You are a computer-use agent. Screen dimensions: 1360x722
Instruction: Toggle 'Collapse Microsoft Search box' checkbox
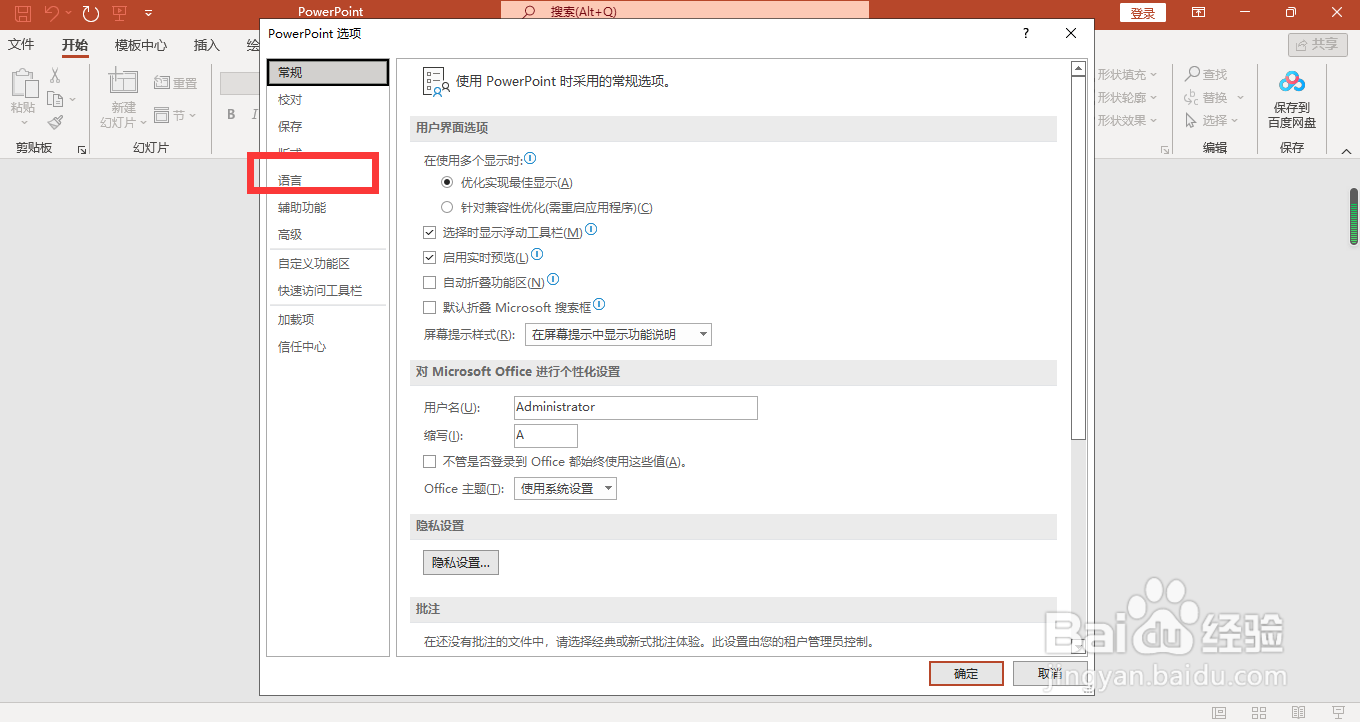tap(430, 308)
